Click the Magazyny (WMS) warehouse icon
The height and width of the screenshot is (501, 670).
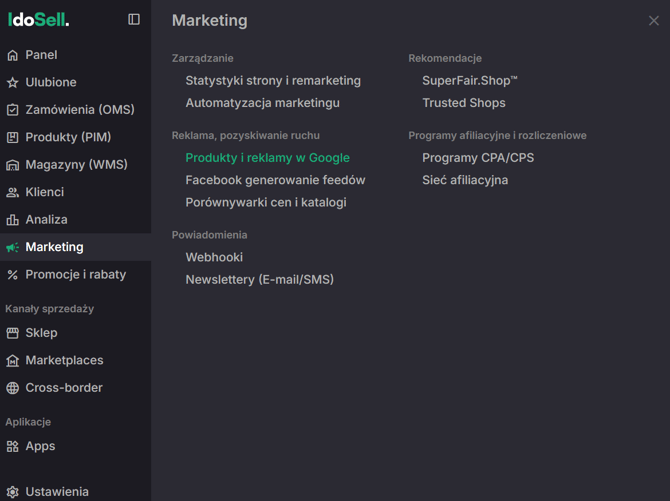13,165
